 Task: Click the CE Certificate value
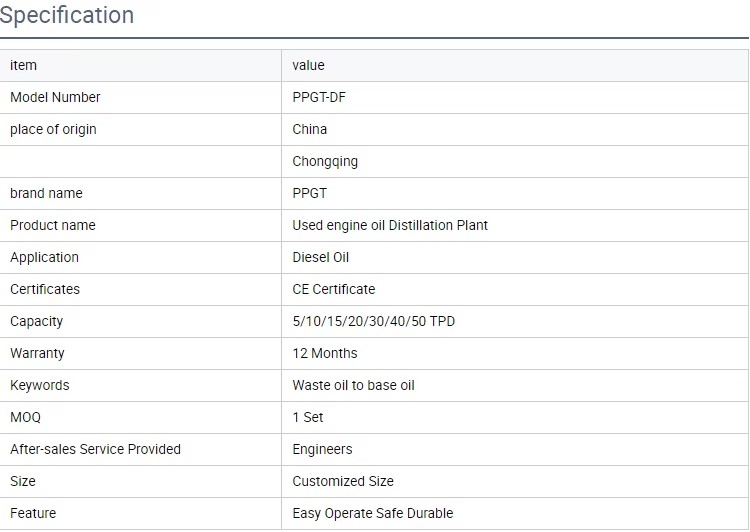[334, 289]
